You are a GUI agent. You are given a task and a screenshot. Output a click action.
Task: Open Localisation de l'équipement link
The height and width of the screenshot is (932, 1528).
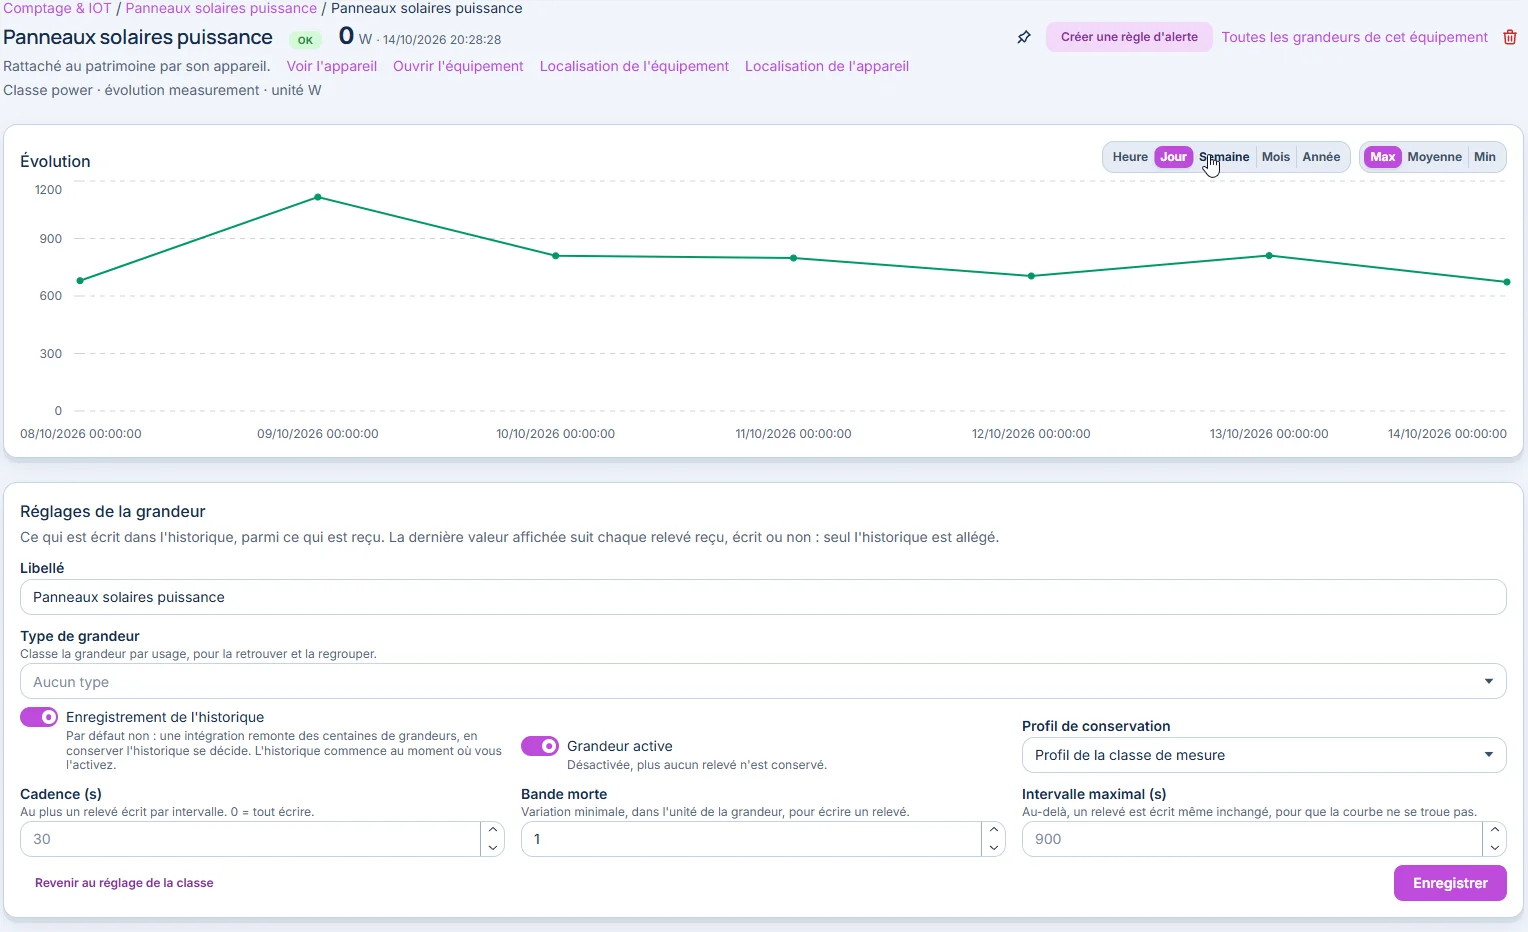coord(634,66)
